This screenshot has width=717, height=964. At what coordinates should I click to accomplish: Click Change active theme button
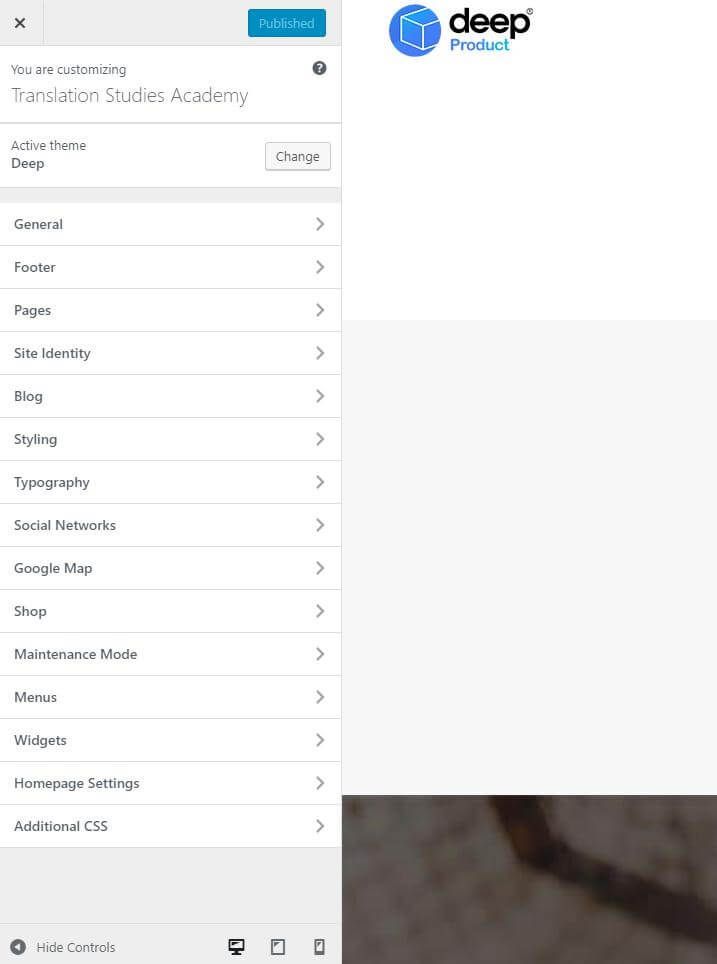[x=298, y=156]
